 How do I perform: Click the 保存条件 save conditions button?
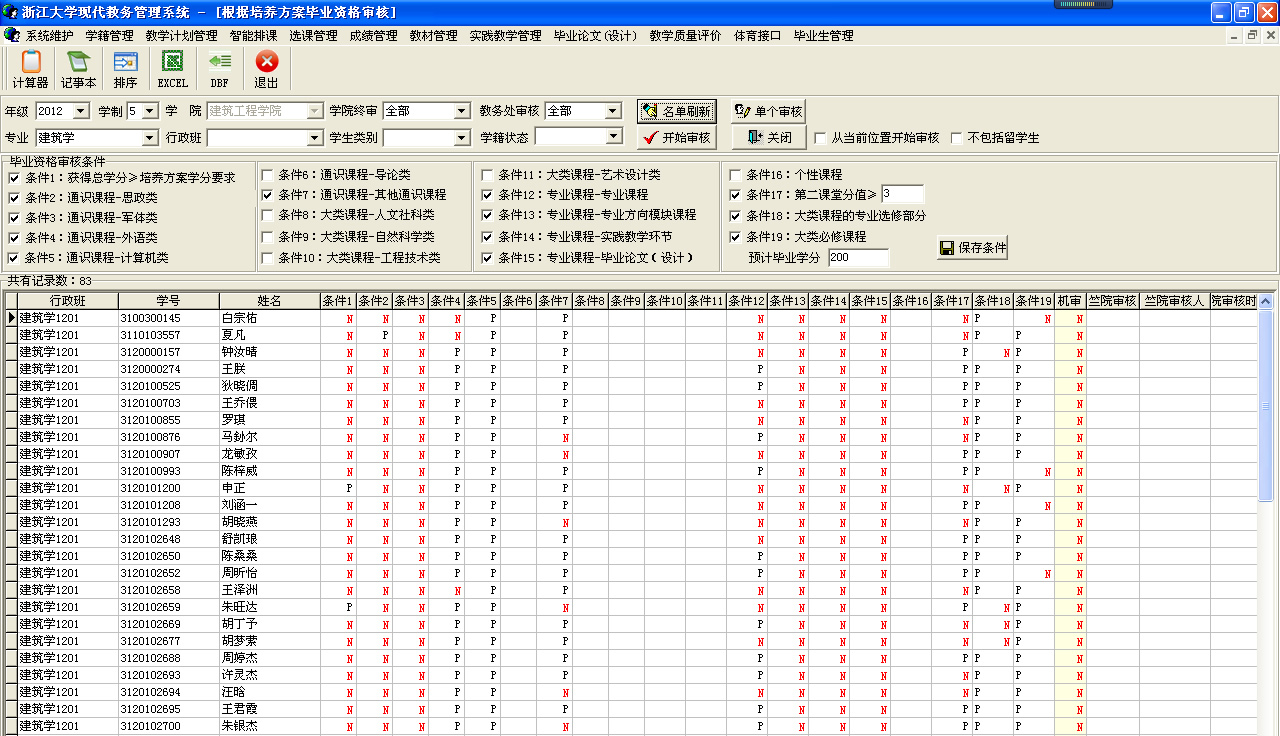pyautogui.click(x=972, y=248)
